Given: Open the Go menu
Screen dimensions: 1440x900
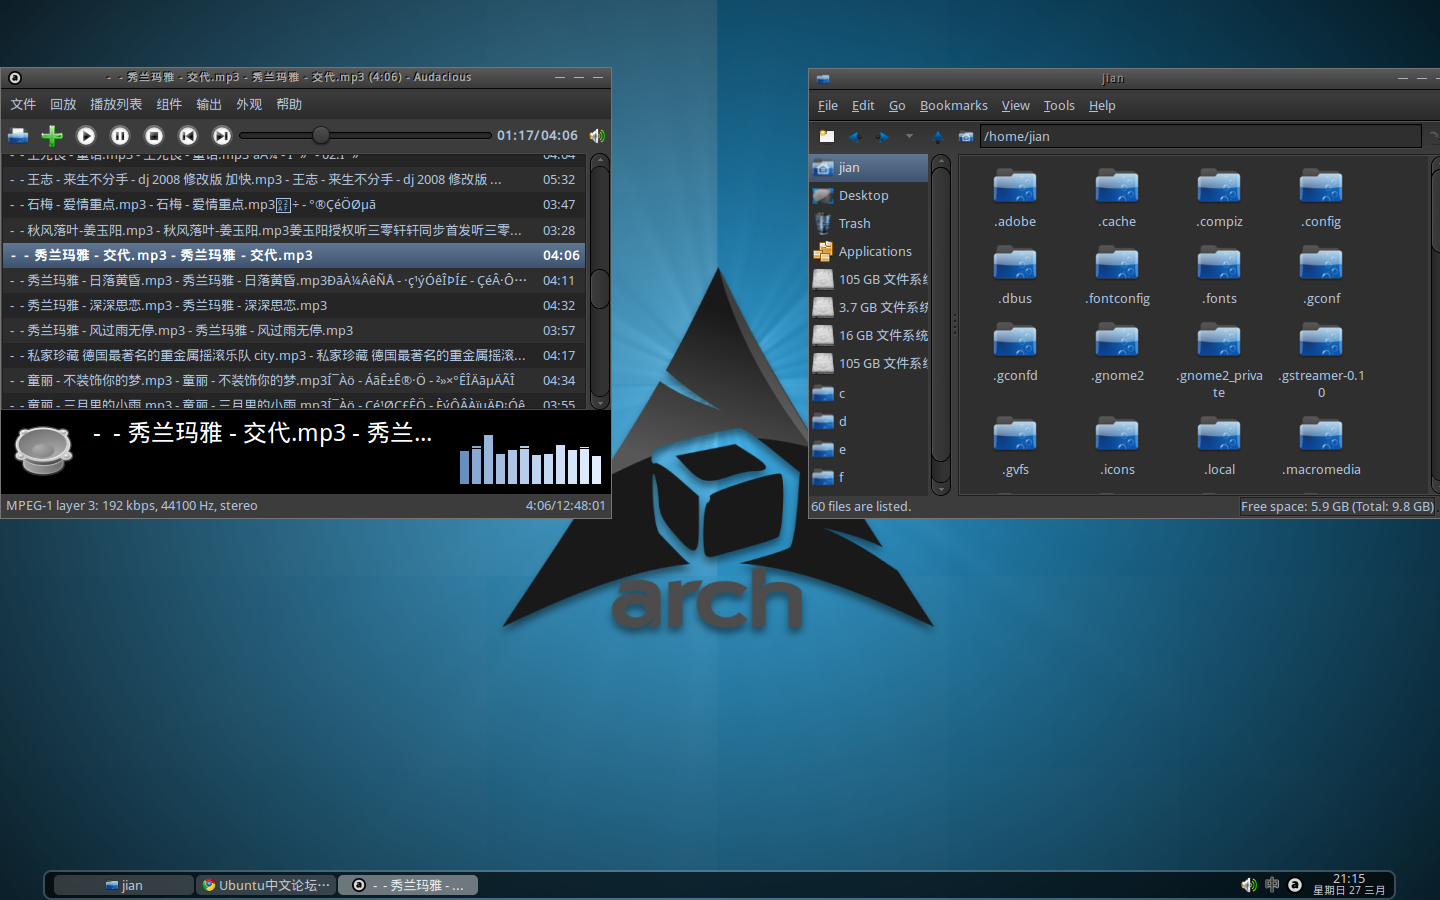Looking at the screenshot, I should tap(897, 105).
